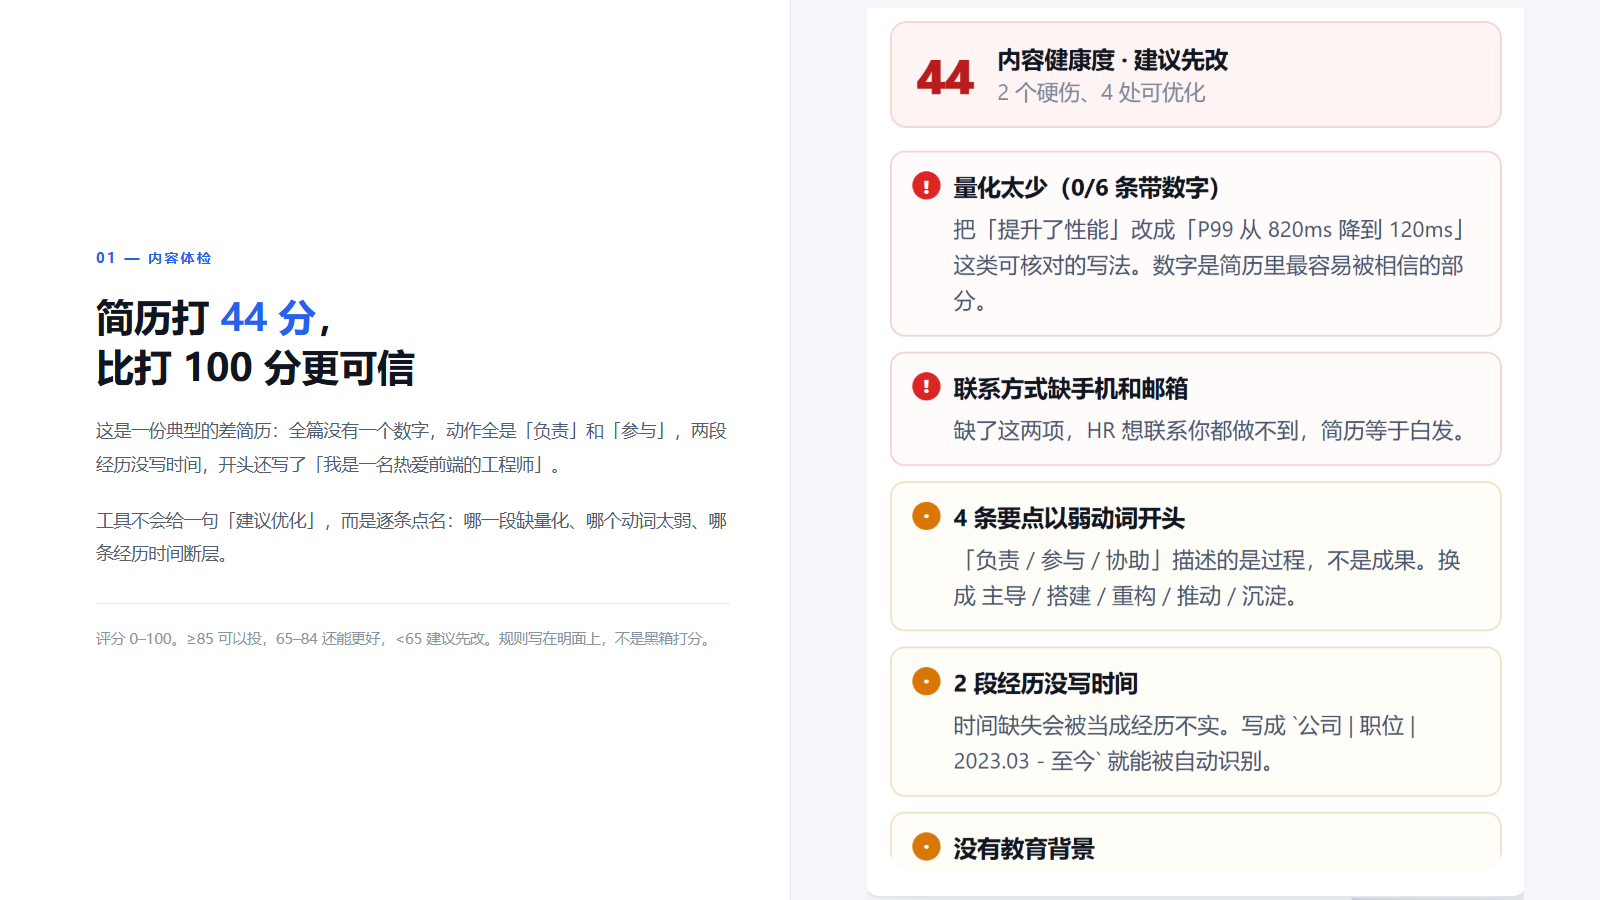Viewport: 1600px width, 900px height.
Task: Open the 没有教育背景 issue title
Action: tap(1024, 849)
